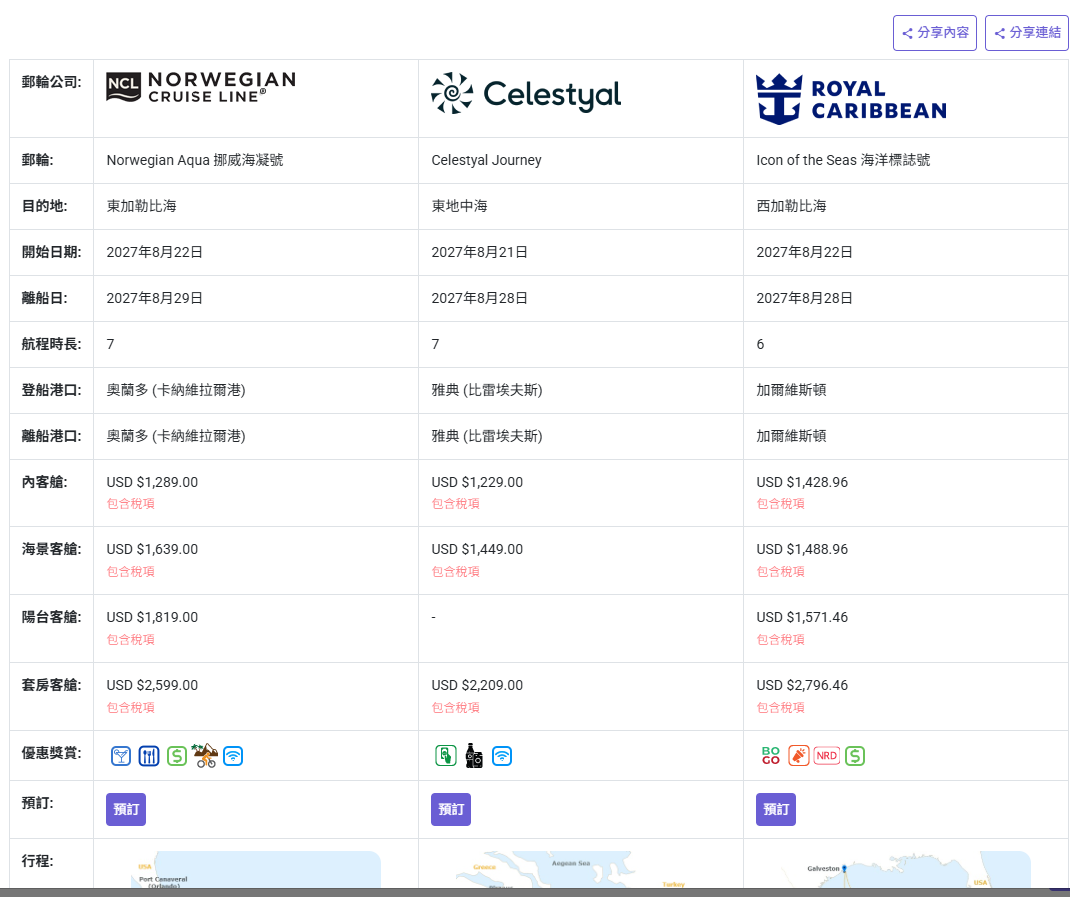Click the cycling shore excursion perk icon
Viewport: 1070px width, 897px height.
click(205, 755)
